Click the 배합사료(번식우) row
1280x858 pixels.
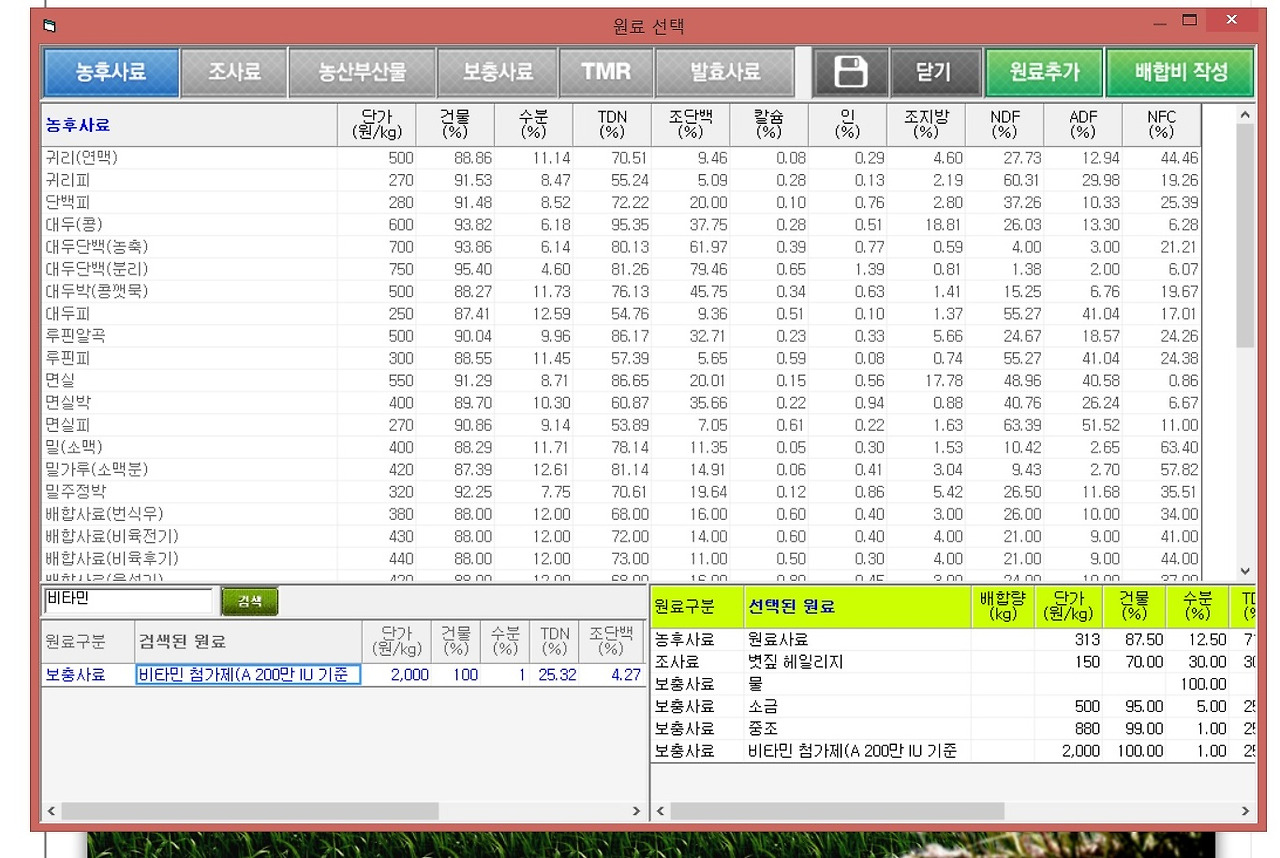pyautogui.click(x=620, y=514)
